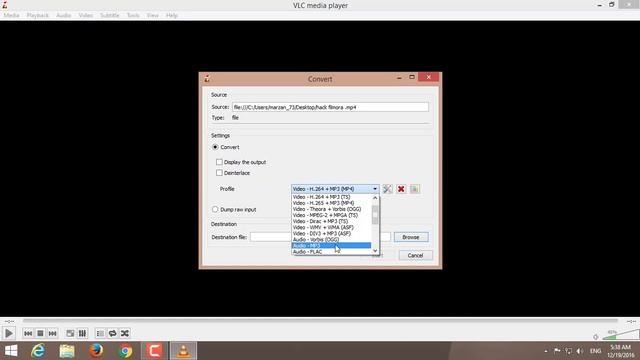Show hidden tray icons arrow

(x=546, y=351)
